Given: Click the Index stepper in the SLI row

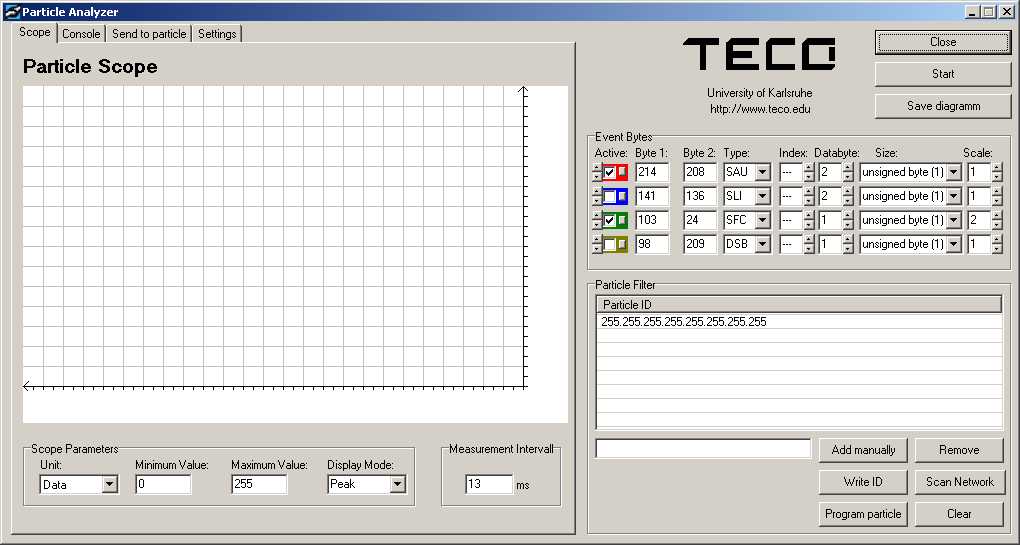Looking at the screenshot, I should point(809,196).
